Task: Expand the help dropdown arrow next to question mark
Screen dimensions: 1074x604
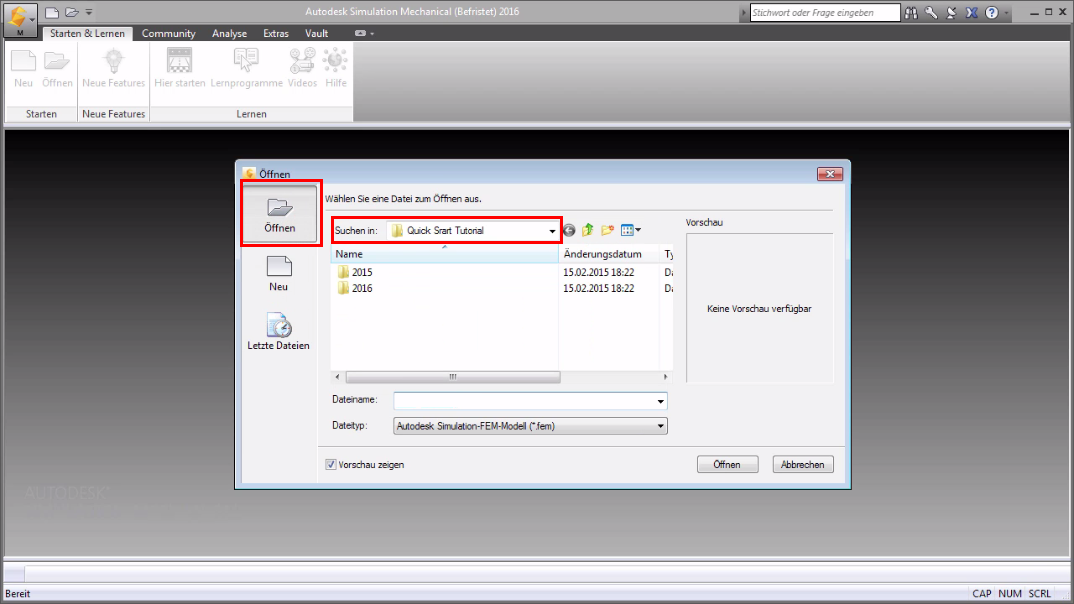Action: (x=1006, y=13)
